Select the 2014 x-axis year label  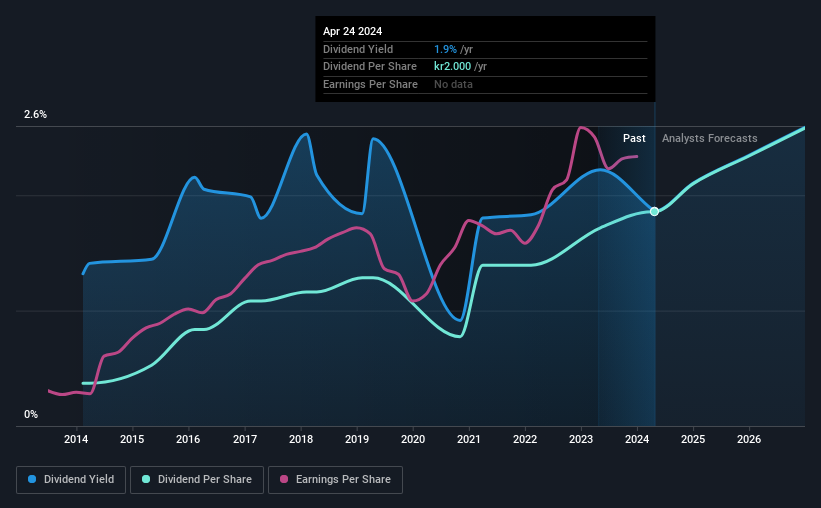[x=76, y=439]
